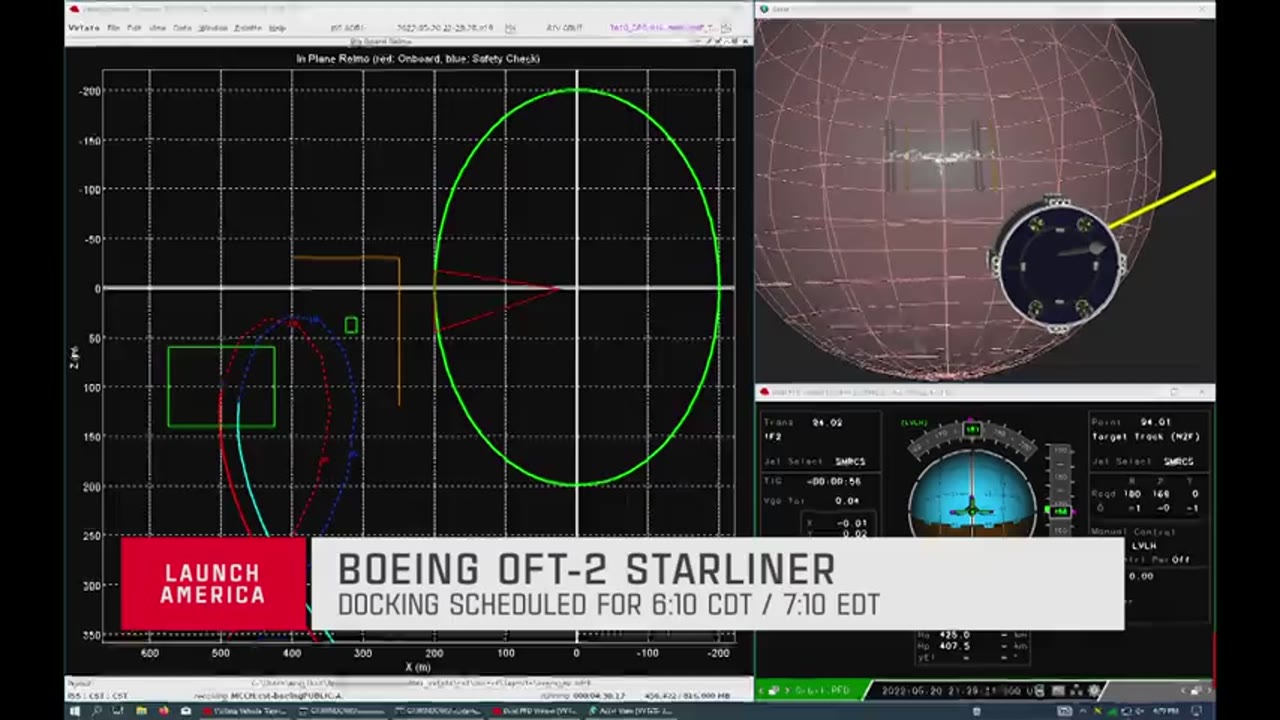Click the Vgo Tot value 0.04
The image size is (1280, 720).
[847, 501]
